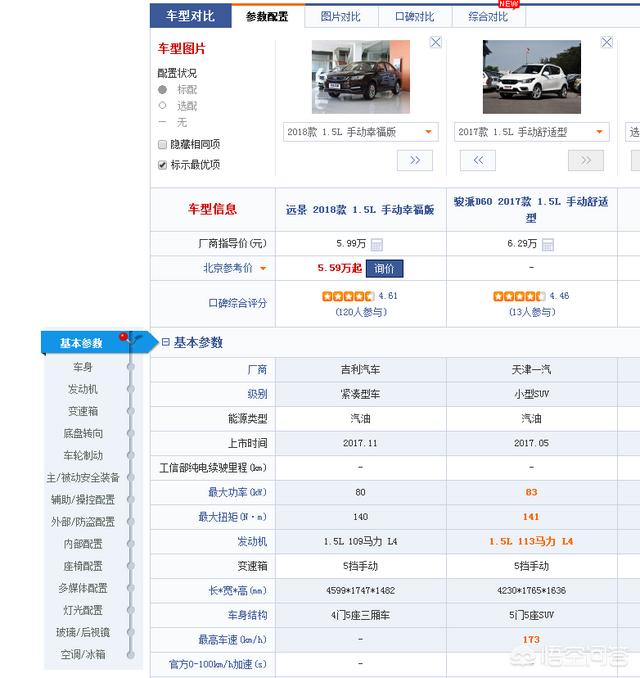Viewport: 640px width, 678px height.
Task: Open the 2018款 1.5L 手动幸福版 dropdown
Action: point(360,132)
